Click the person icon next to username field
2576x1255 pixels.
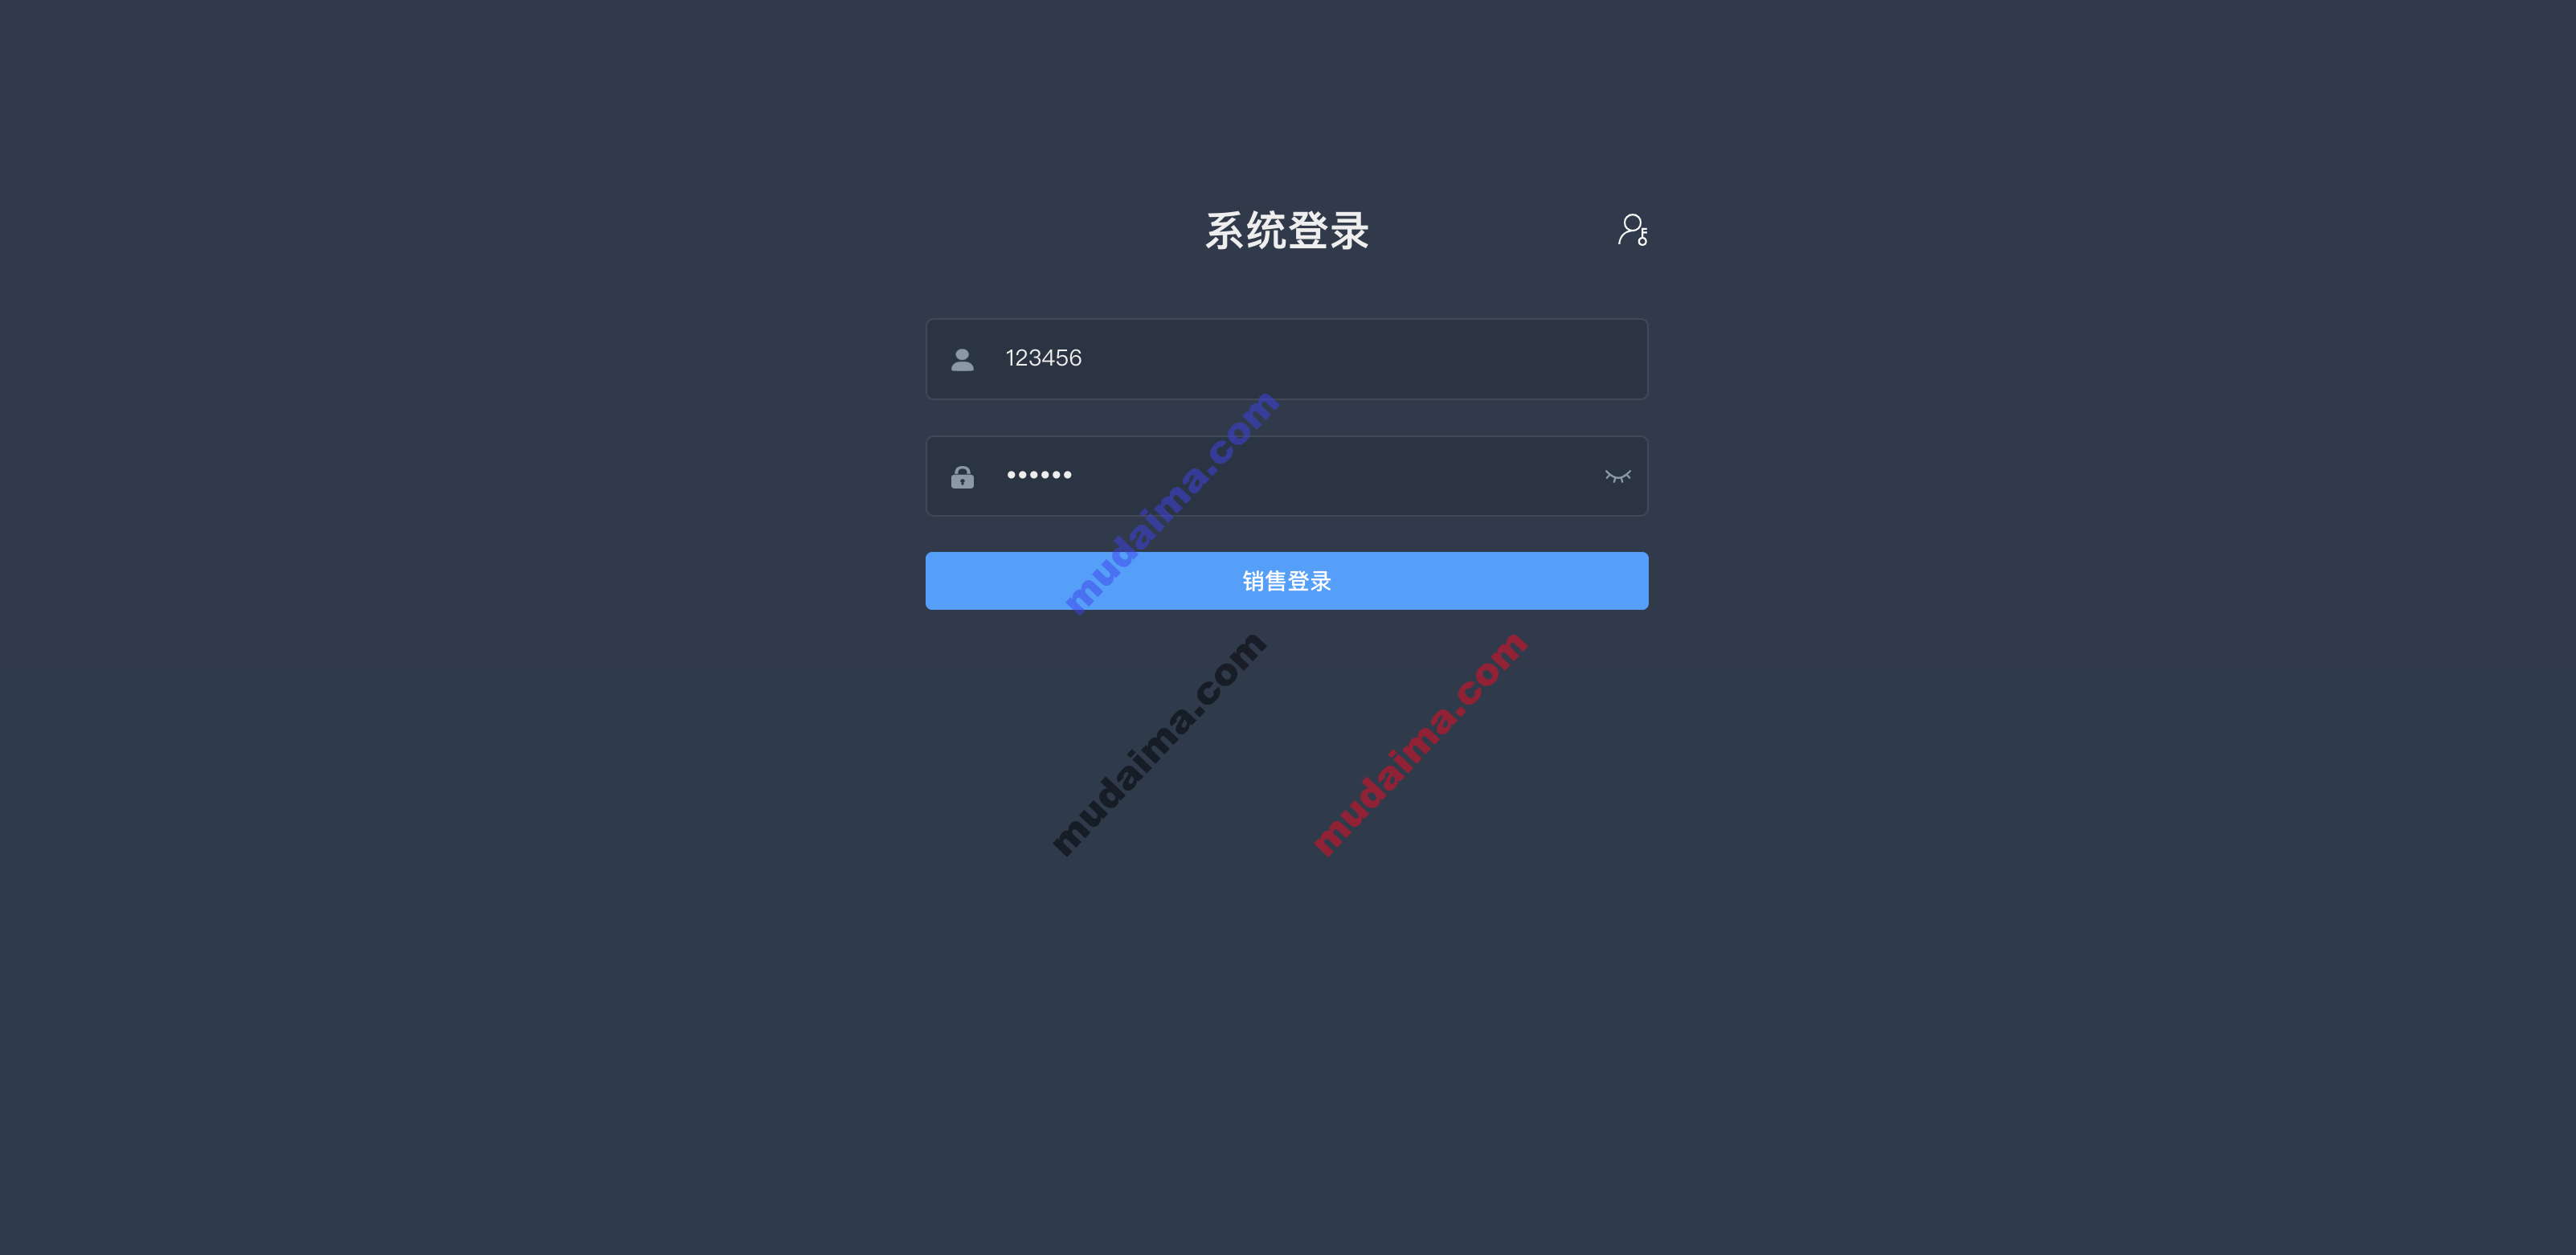(x=963, y=358)
